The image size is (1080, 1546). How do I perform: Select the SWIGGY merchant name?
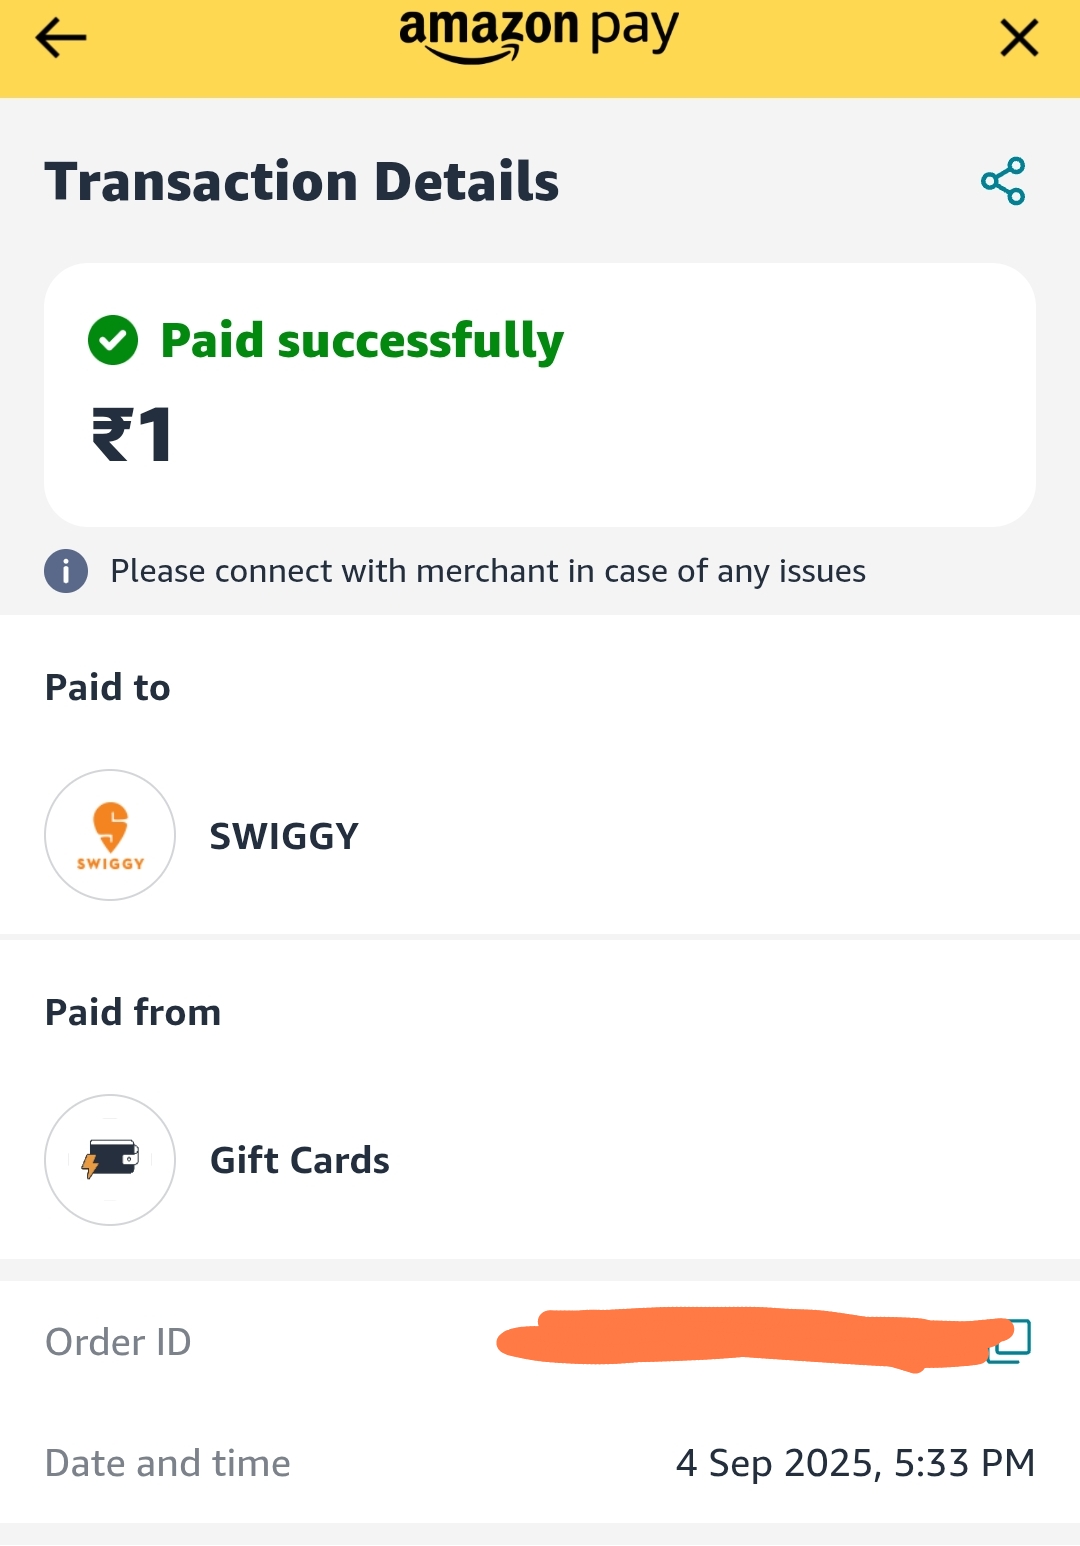(x=284, y=836)
